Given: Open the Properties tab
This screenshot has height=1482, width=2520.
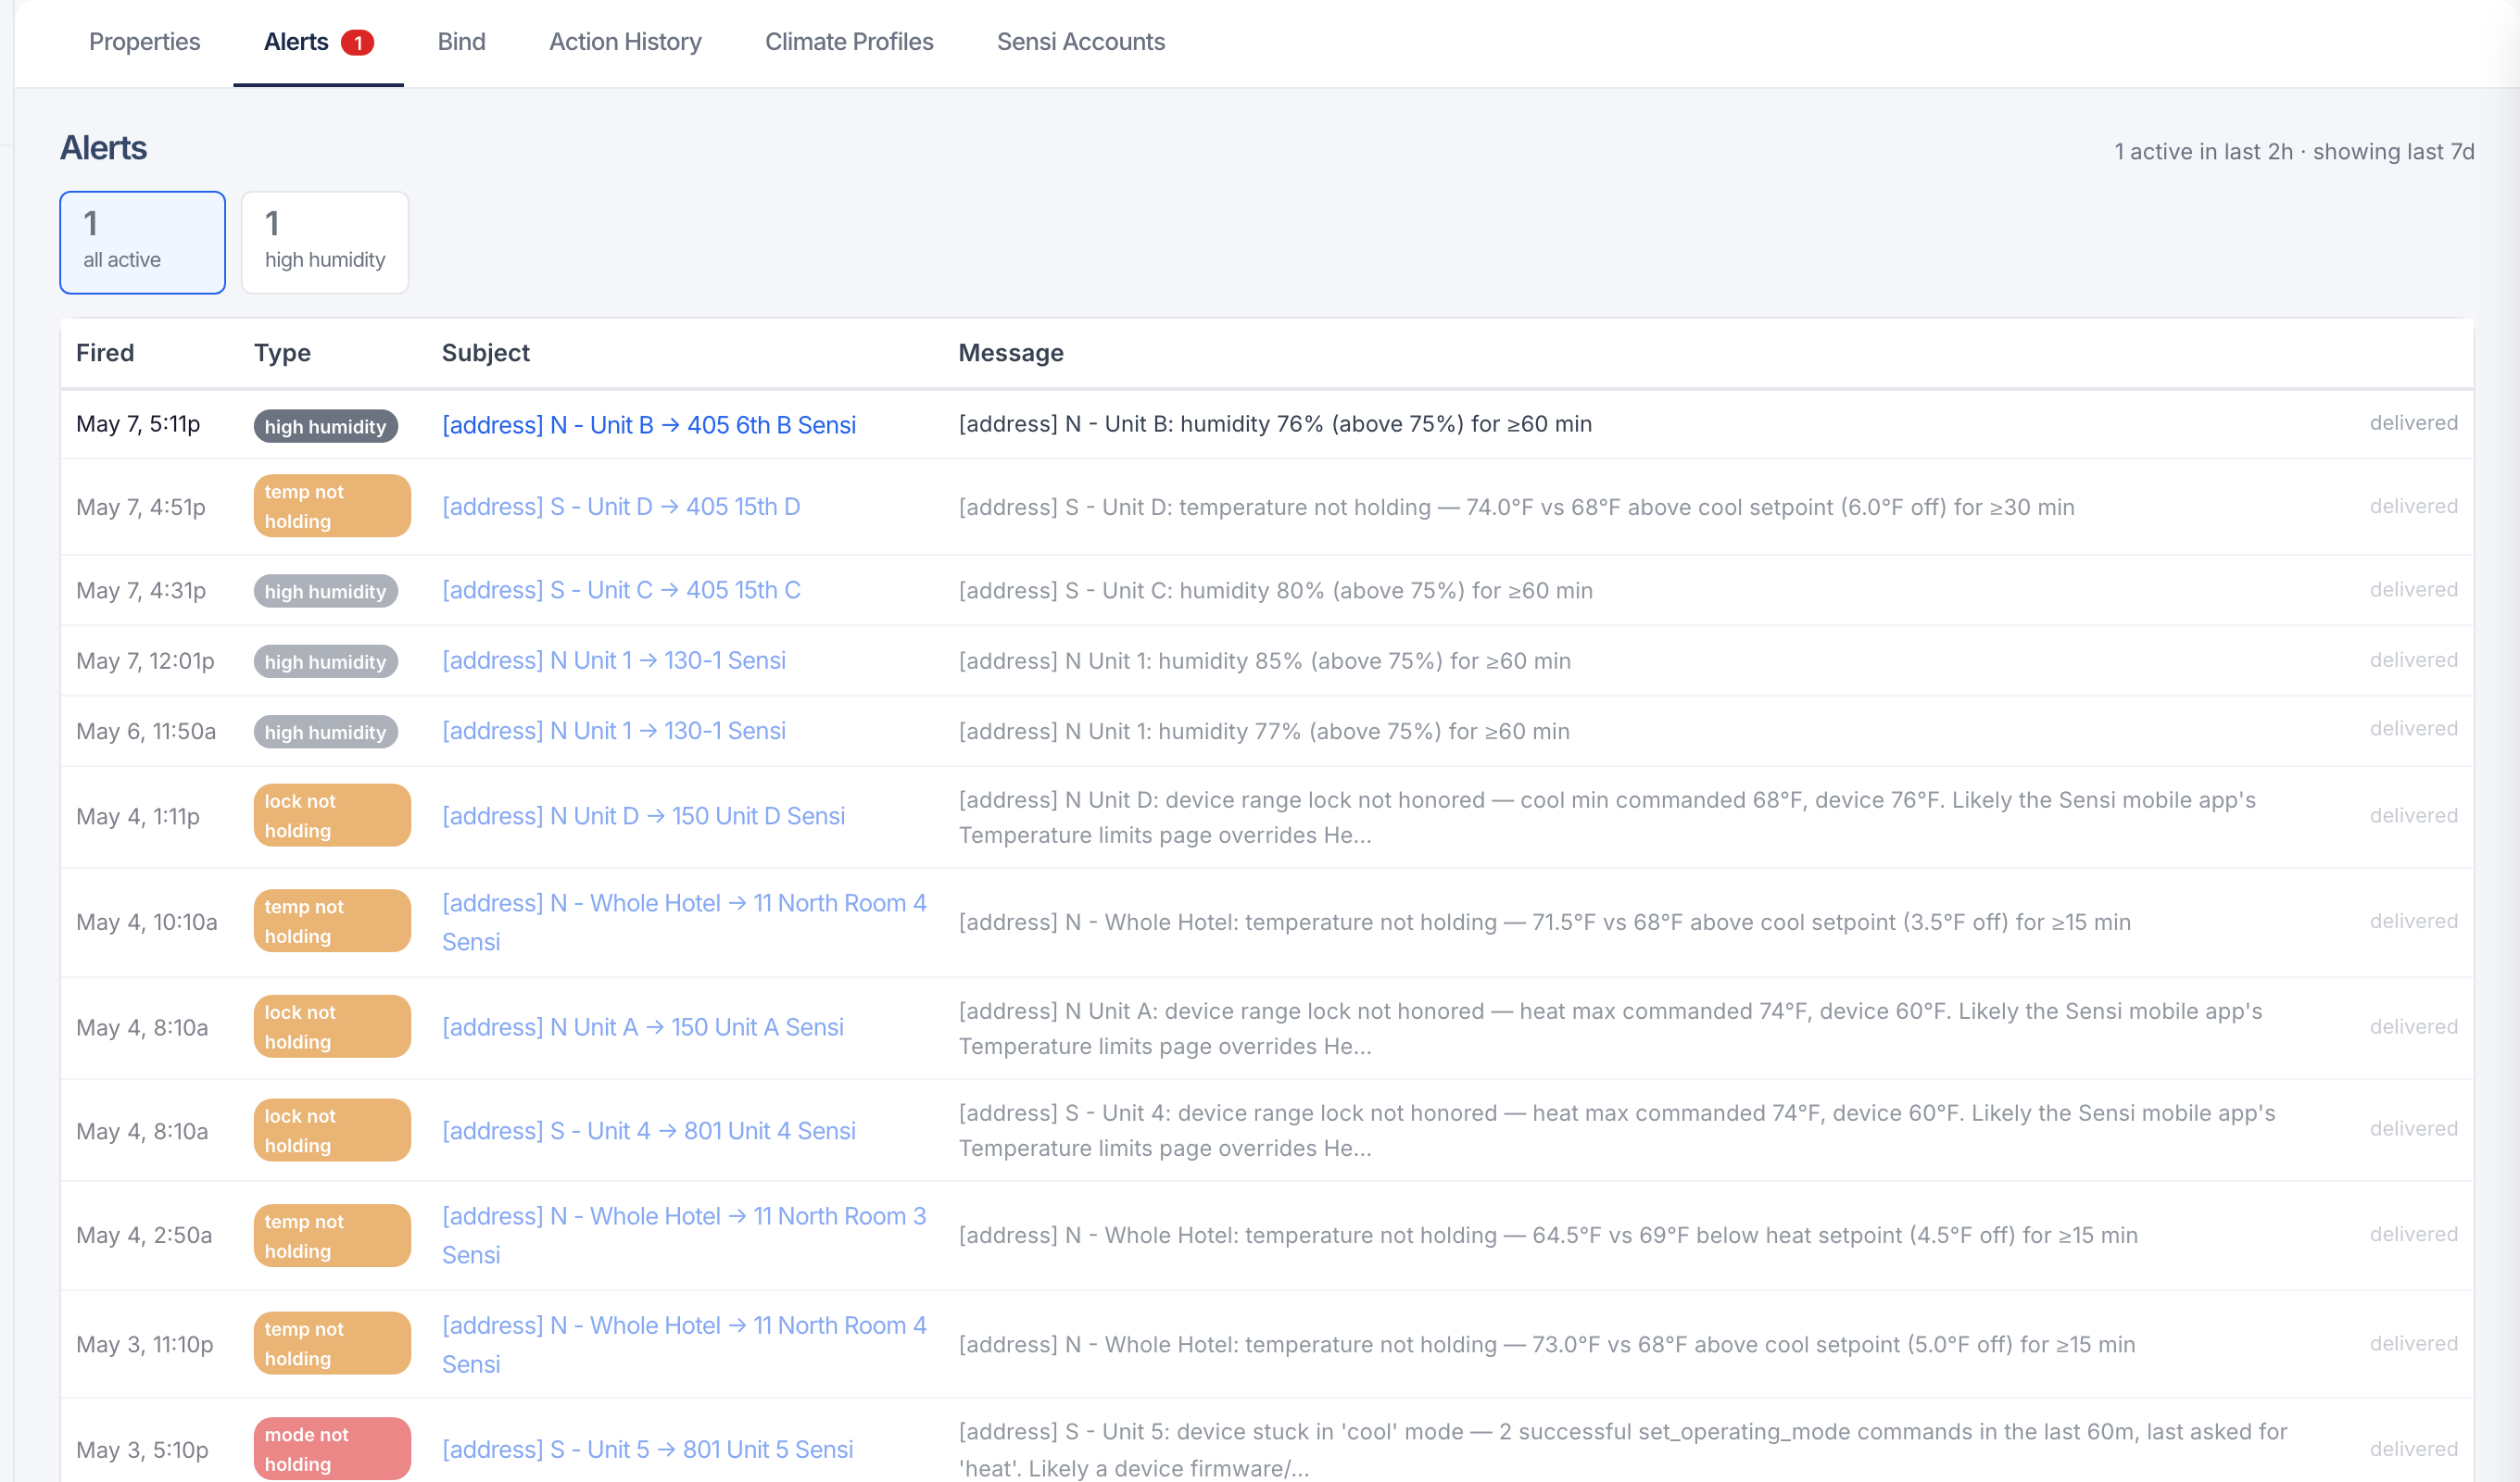Looking at the screenshot, I should coord(144,42).
